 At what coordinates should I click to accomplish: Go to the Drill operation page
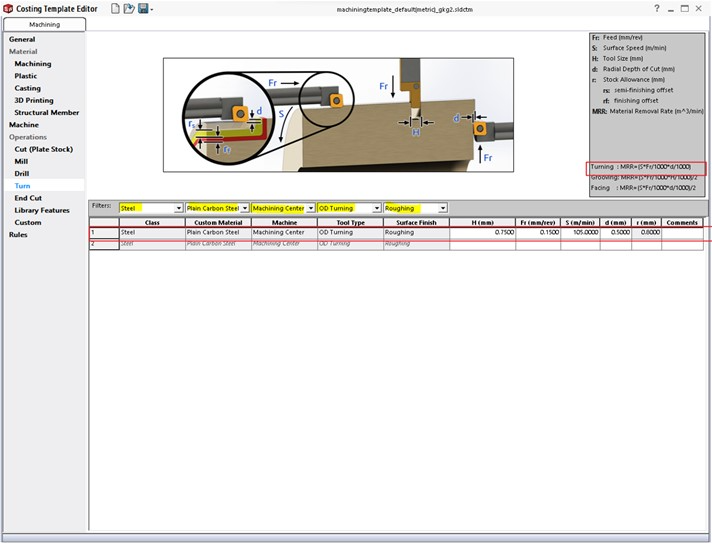point(23,173)
